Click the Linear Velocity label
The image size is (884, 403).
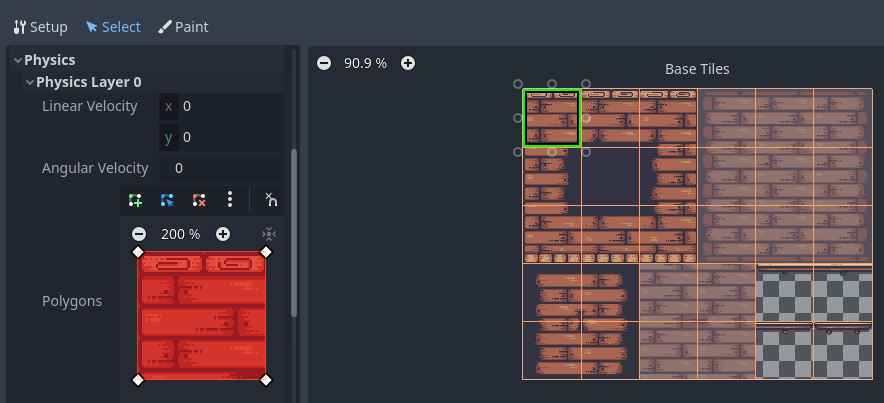[x=90, y=106]
